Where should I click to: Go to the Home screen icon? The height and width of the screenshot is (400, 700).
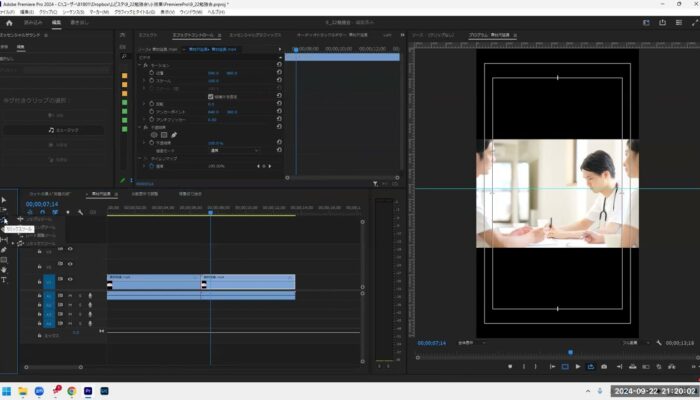[x=9, y=23]
